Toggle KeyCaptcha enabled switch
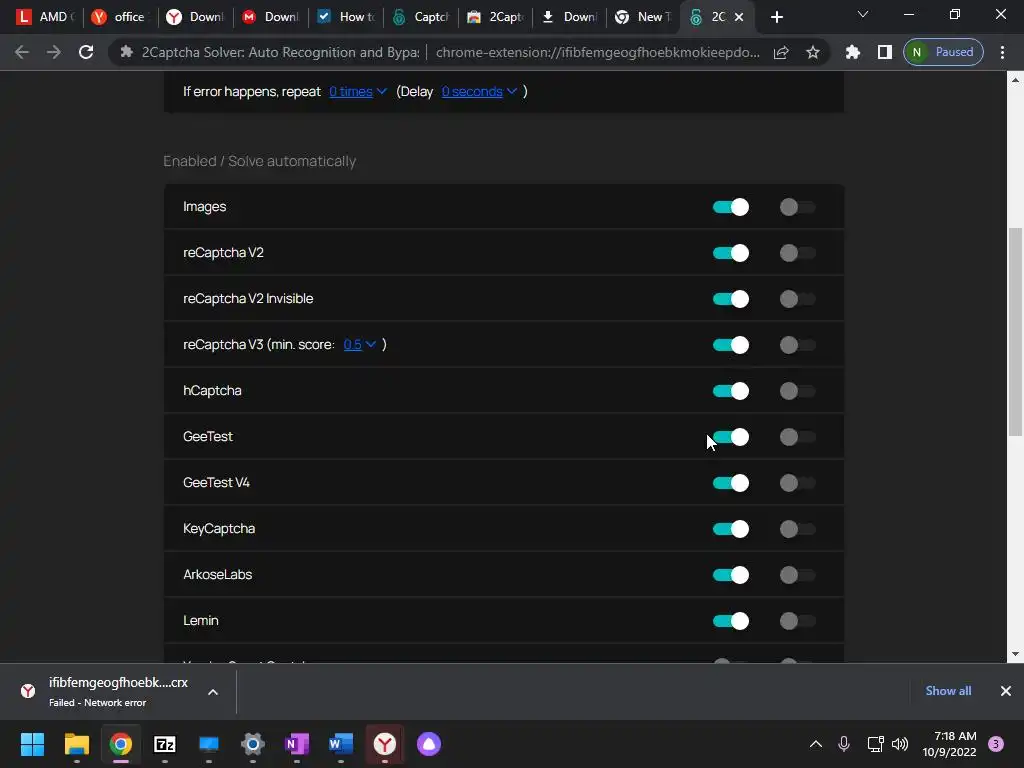This screenshot has width=1024, height=768. coord(730,529)
